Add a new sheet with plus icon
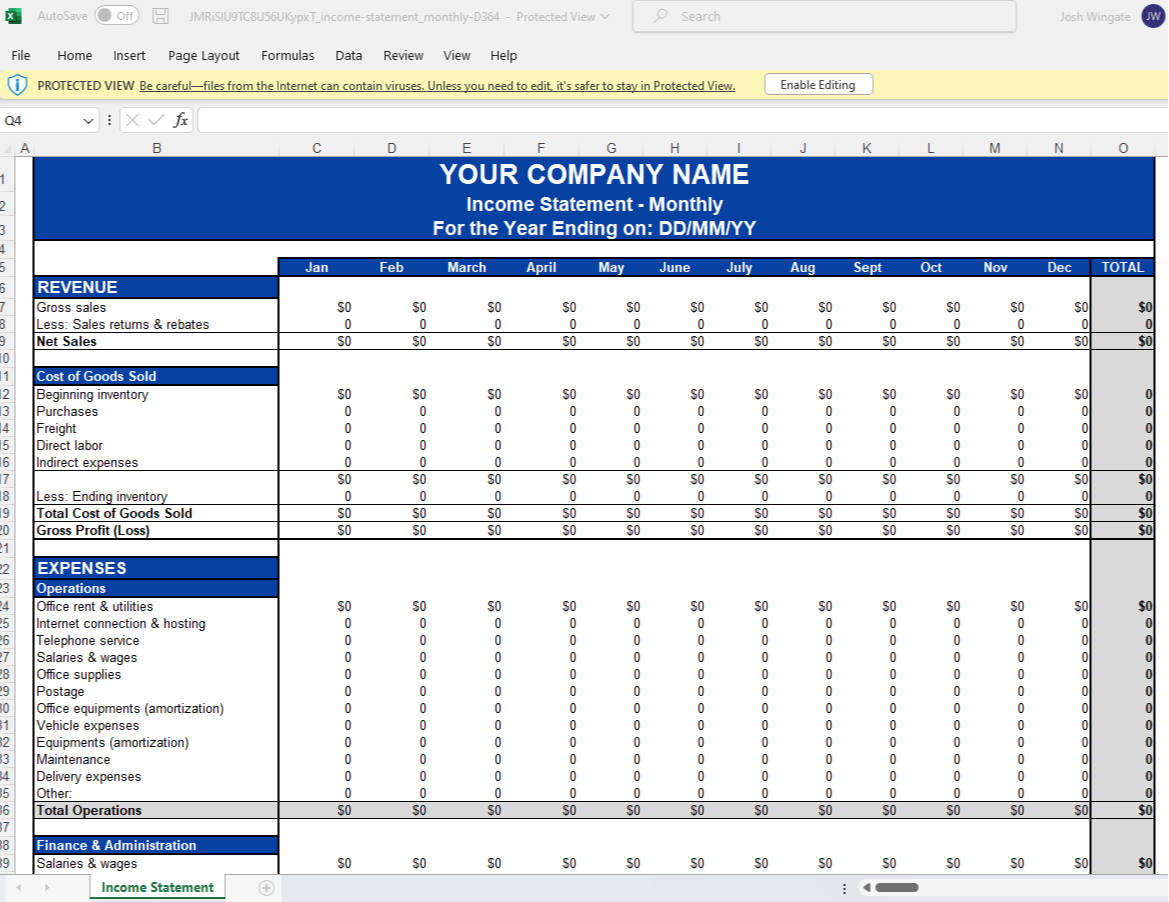This screenshot has width=1169, height=902. [266, 888]
